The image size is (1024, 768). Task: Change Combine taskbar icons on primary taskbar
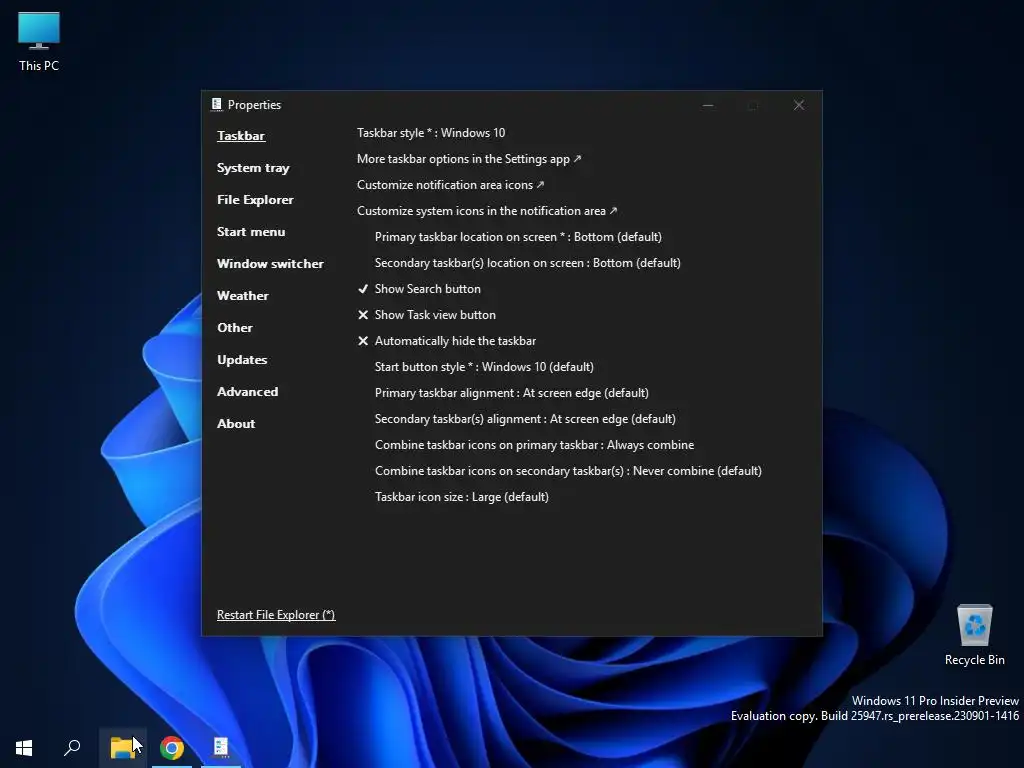click(x=534, y=445)
